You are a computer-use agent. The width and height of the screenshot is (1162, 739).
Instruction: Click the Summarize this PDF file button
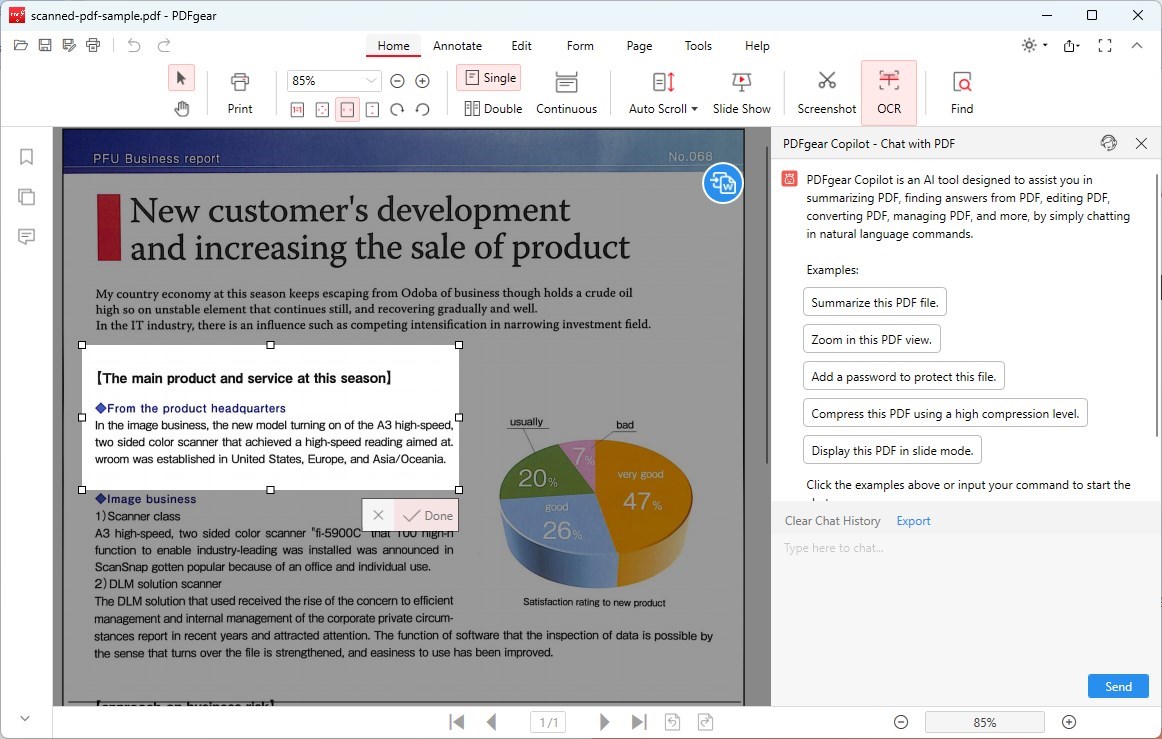tap(874, 301)
